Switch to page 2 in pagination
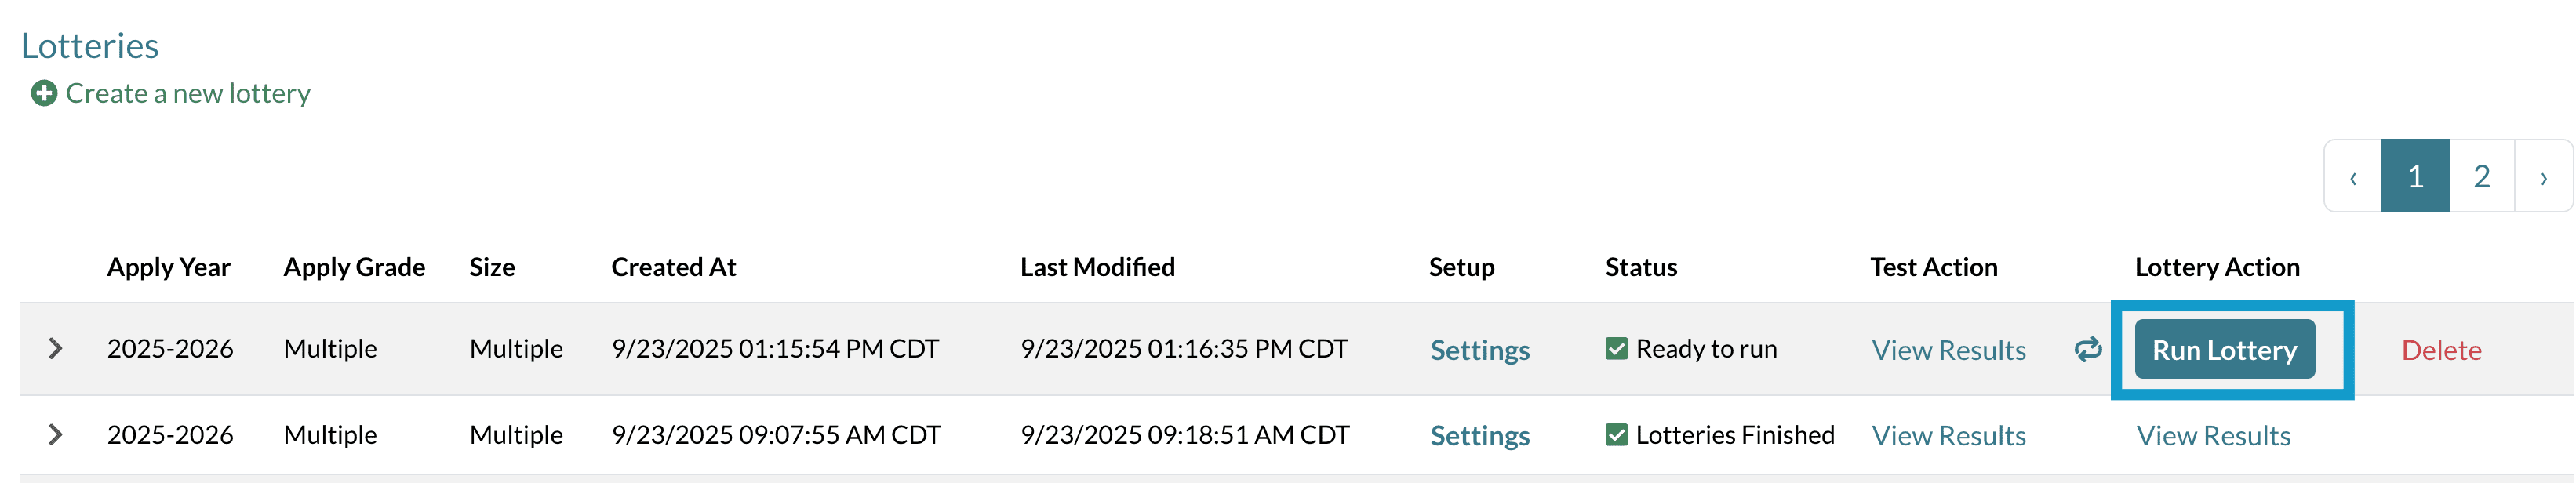Screen dimensions: 2576x483 click(2481, 177)
